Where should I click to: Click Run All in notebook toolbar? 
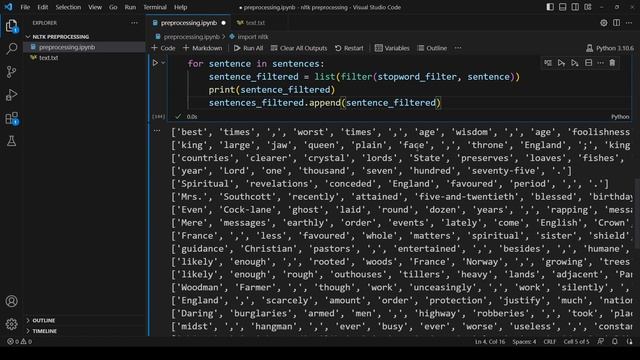[249, 48]
